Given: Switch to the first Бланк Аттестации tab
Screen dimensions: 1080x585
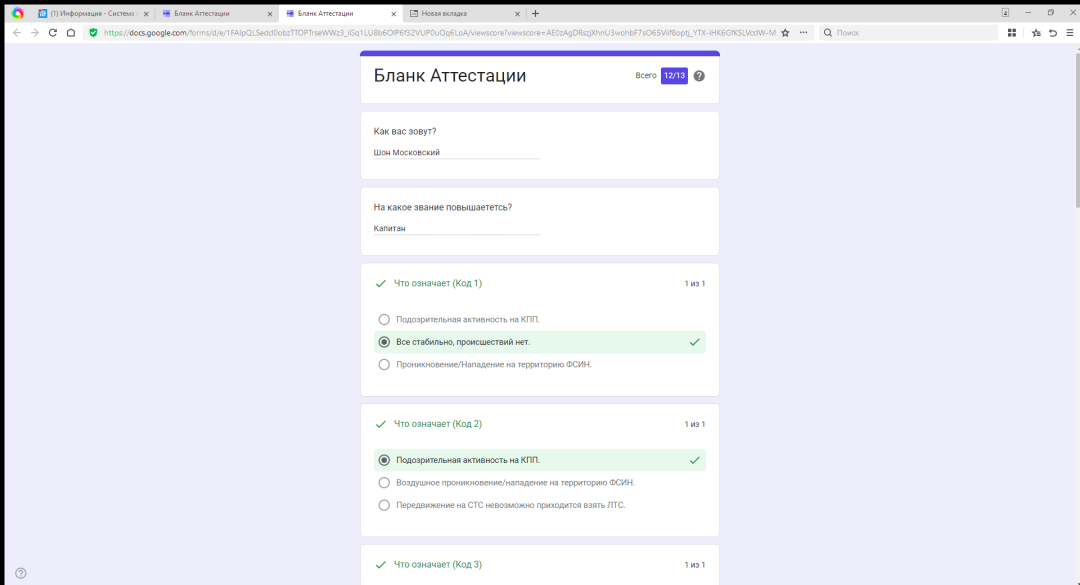Looking at the screenshot, I should pos(216,14).
